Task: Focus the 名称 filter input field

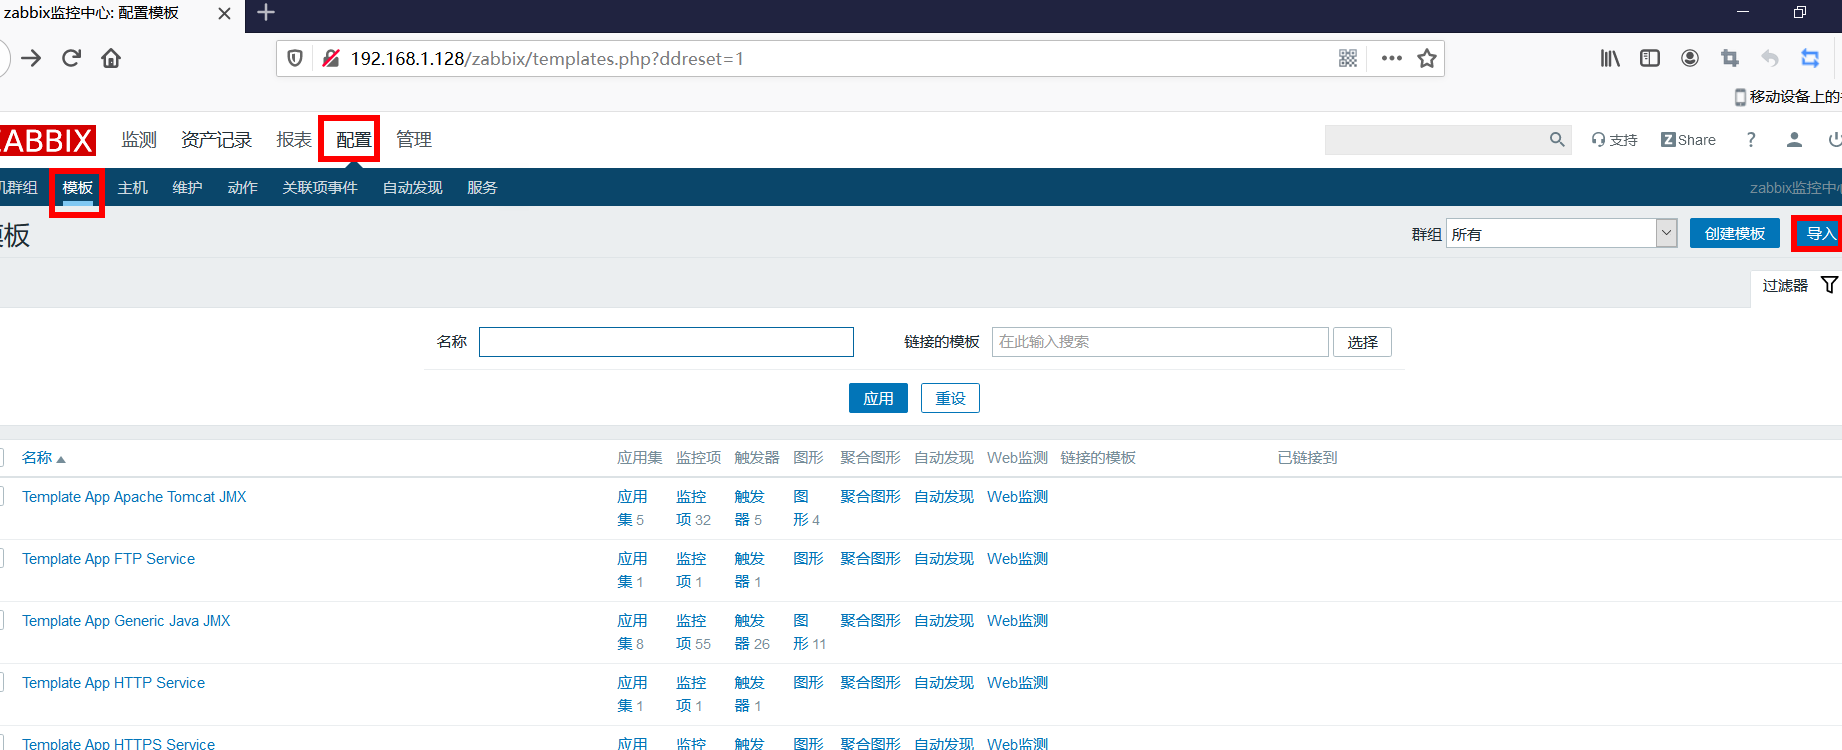Action: (666, 342)
